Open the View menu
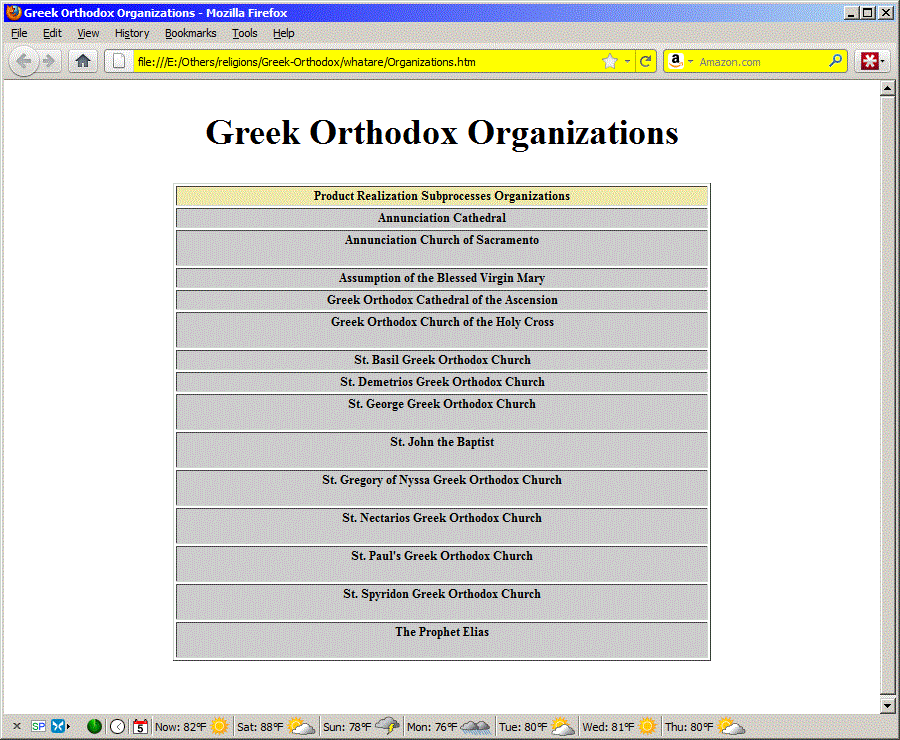 coord(88,33)
